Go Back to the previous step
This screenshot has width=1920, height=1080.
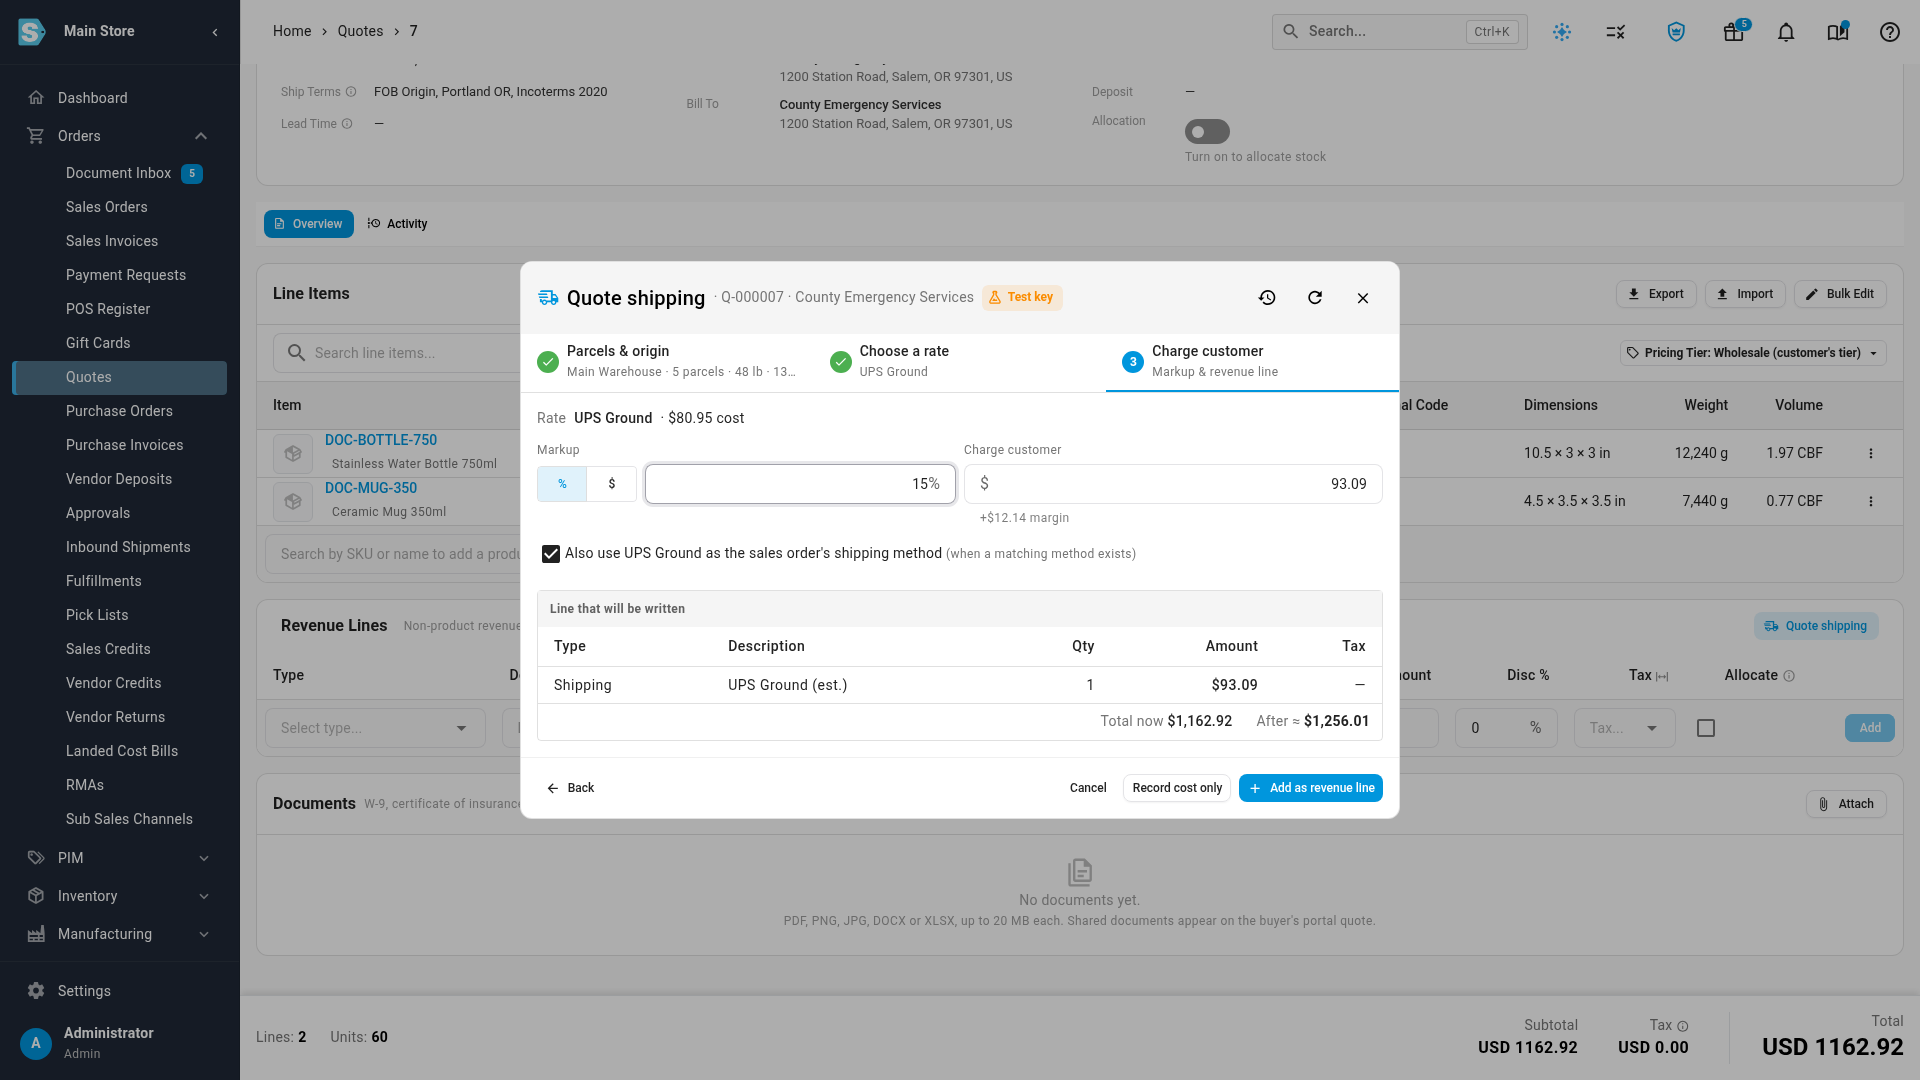tap(570, 788)
